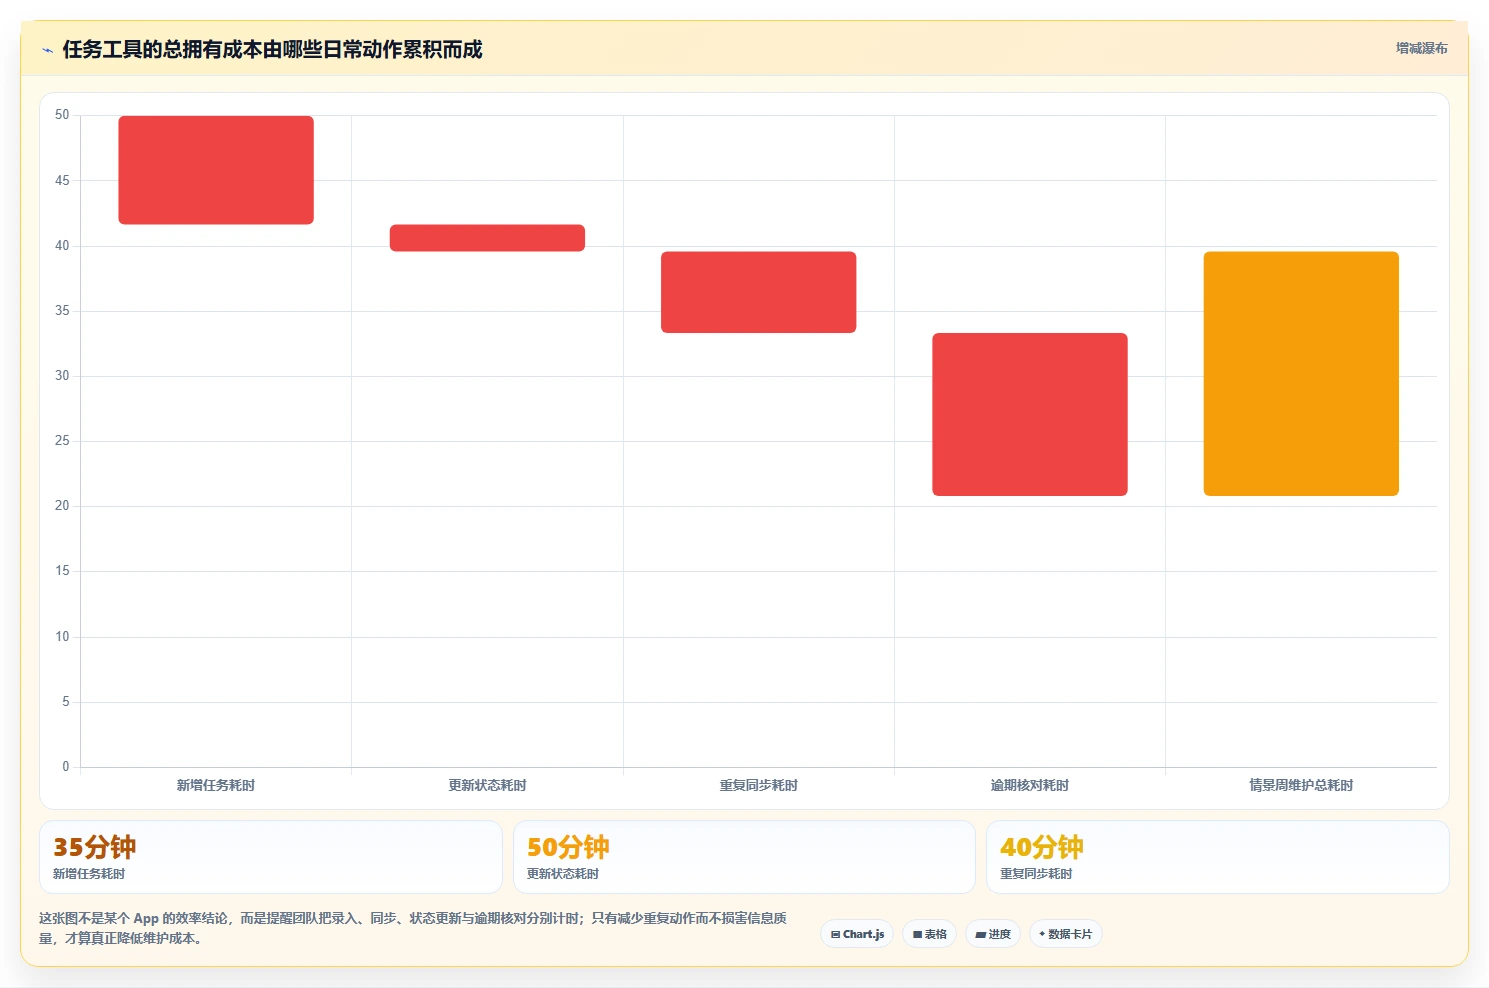Open the 进度 tag chip
The height and width of the screenshot is (988, 1489).
tap(993, 934)
